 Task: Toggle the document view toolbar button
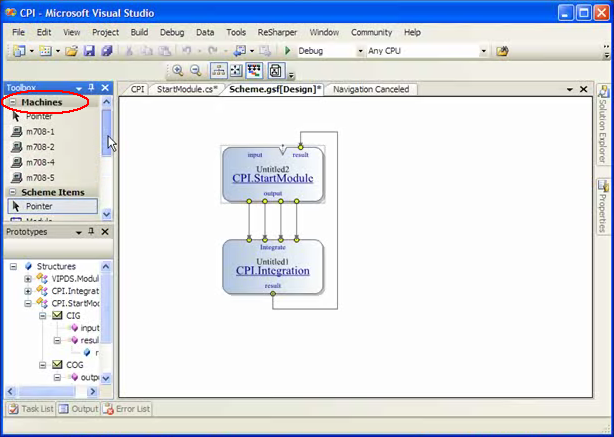[276, 70]
